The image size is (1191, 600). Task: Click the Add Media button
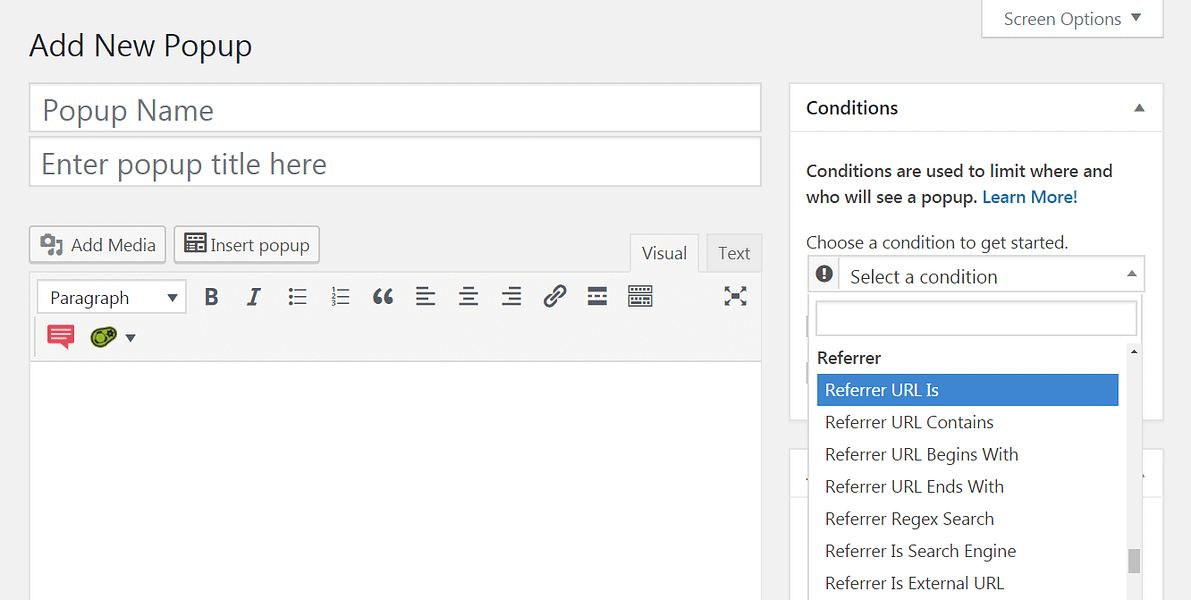click(x=97, y=244)
